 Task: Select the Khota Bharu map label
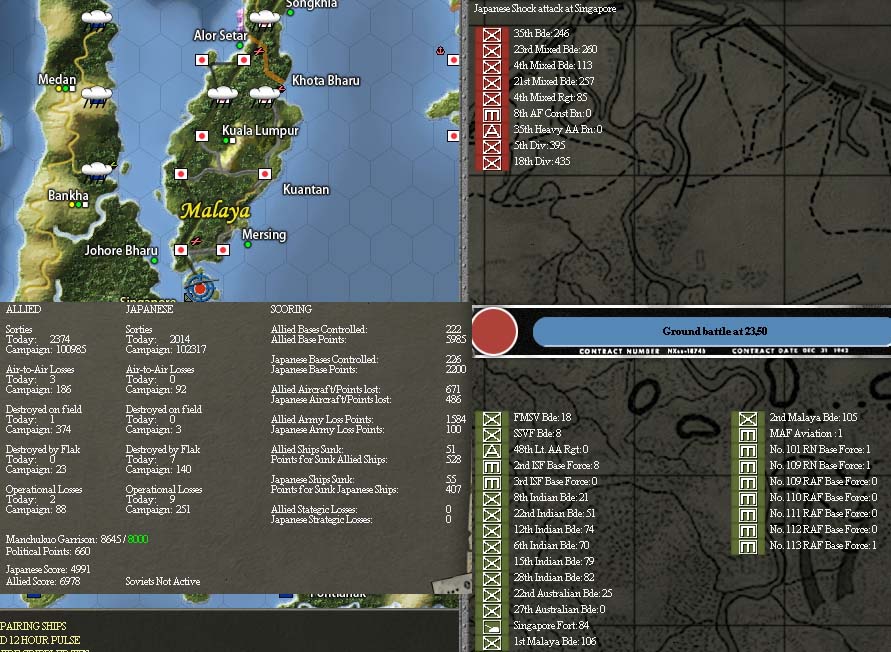pyautogui.click(x=326, y=81)
